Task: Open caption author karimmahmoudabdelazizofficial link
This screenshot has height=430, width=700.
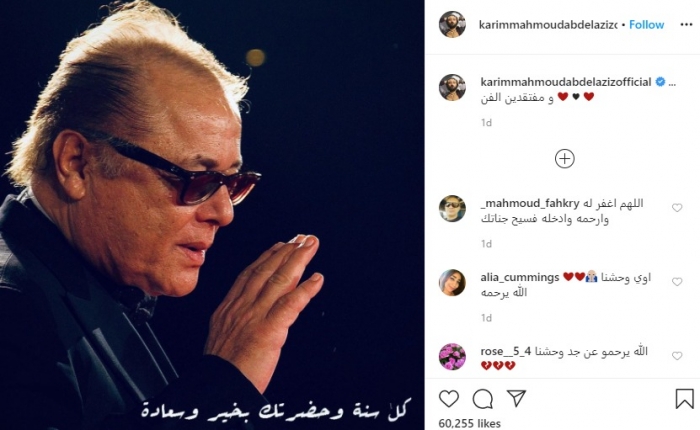Action: (x=566, y=82)
